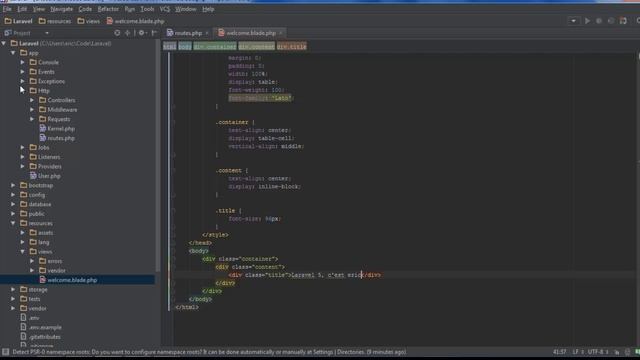Click the Events folder icon

(33, 72)
